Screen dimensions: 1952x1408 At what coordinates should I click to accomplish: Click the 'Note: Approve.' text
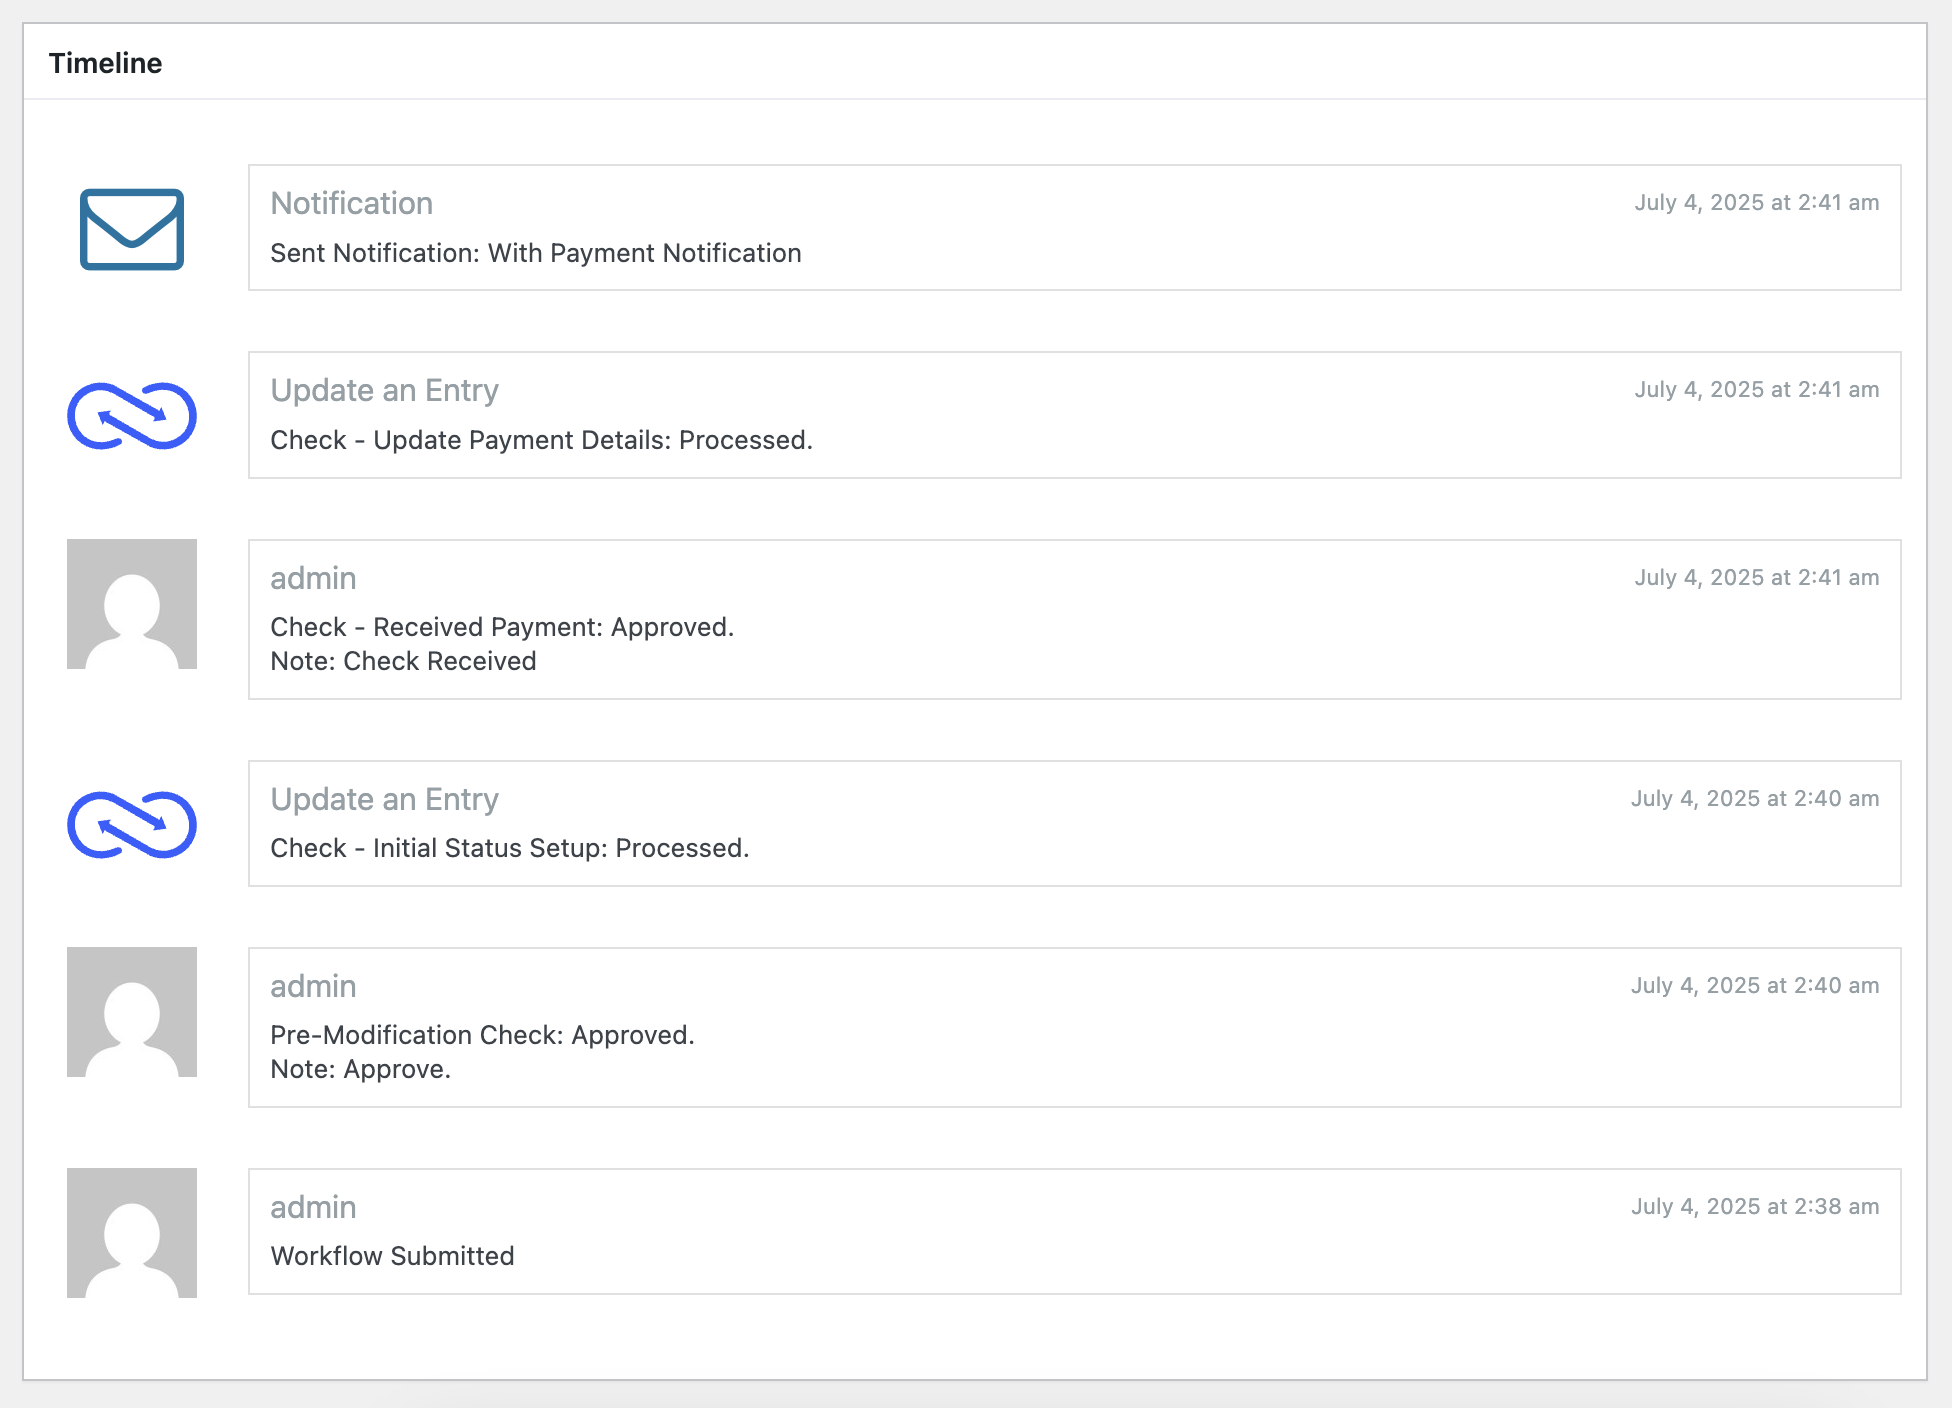[360, 1069]
